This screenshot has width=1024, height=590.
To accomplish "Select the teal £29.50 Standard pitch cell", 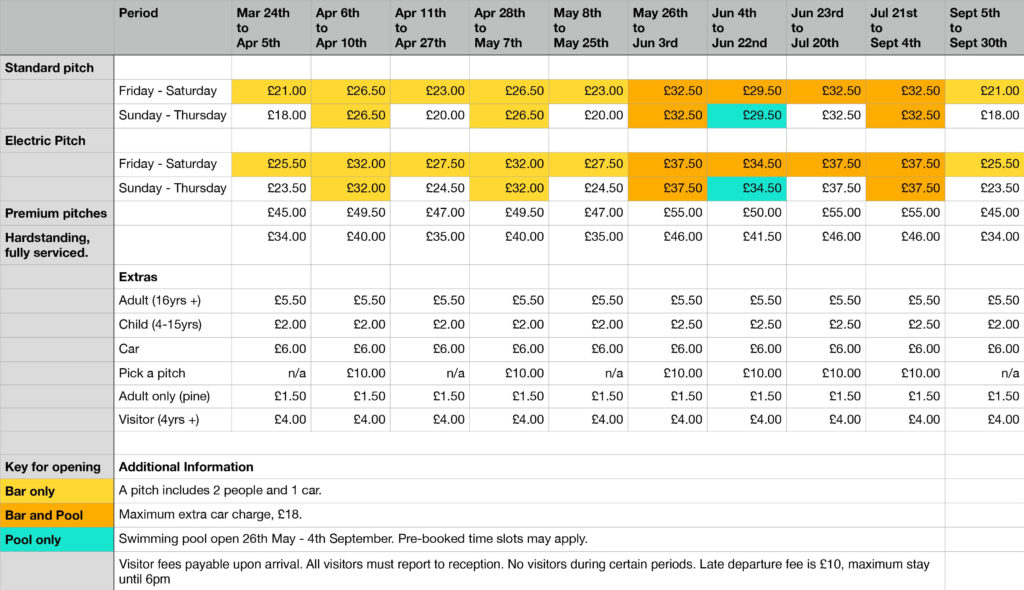I will 747,115.
